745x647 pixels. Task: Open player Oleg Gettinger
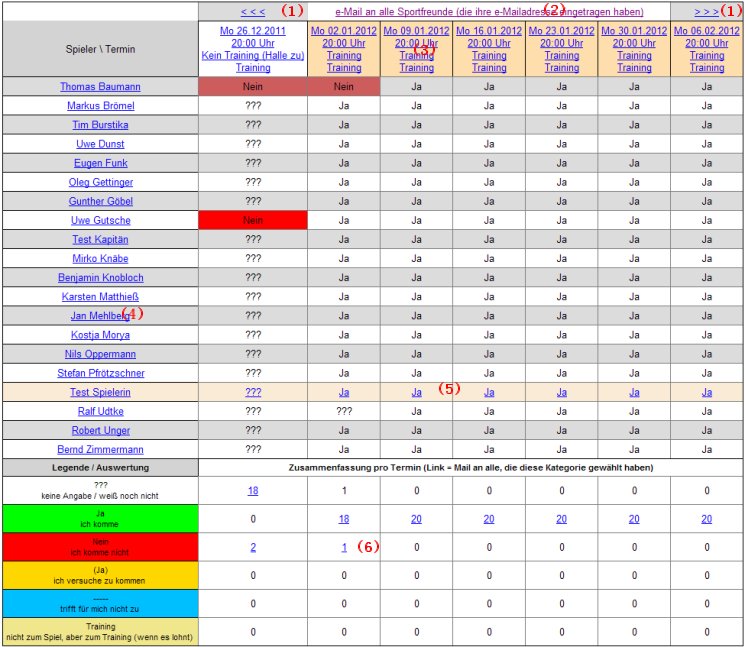[101, 182]
